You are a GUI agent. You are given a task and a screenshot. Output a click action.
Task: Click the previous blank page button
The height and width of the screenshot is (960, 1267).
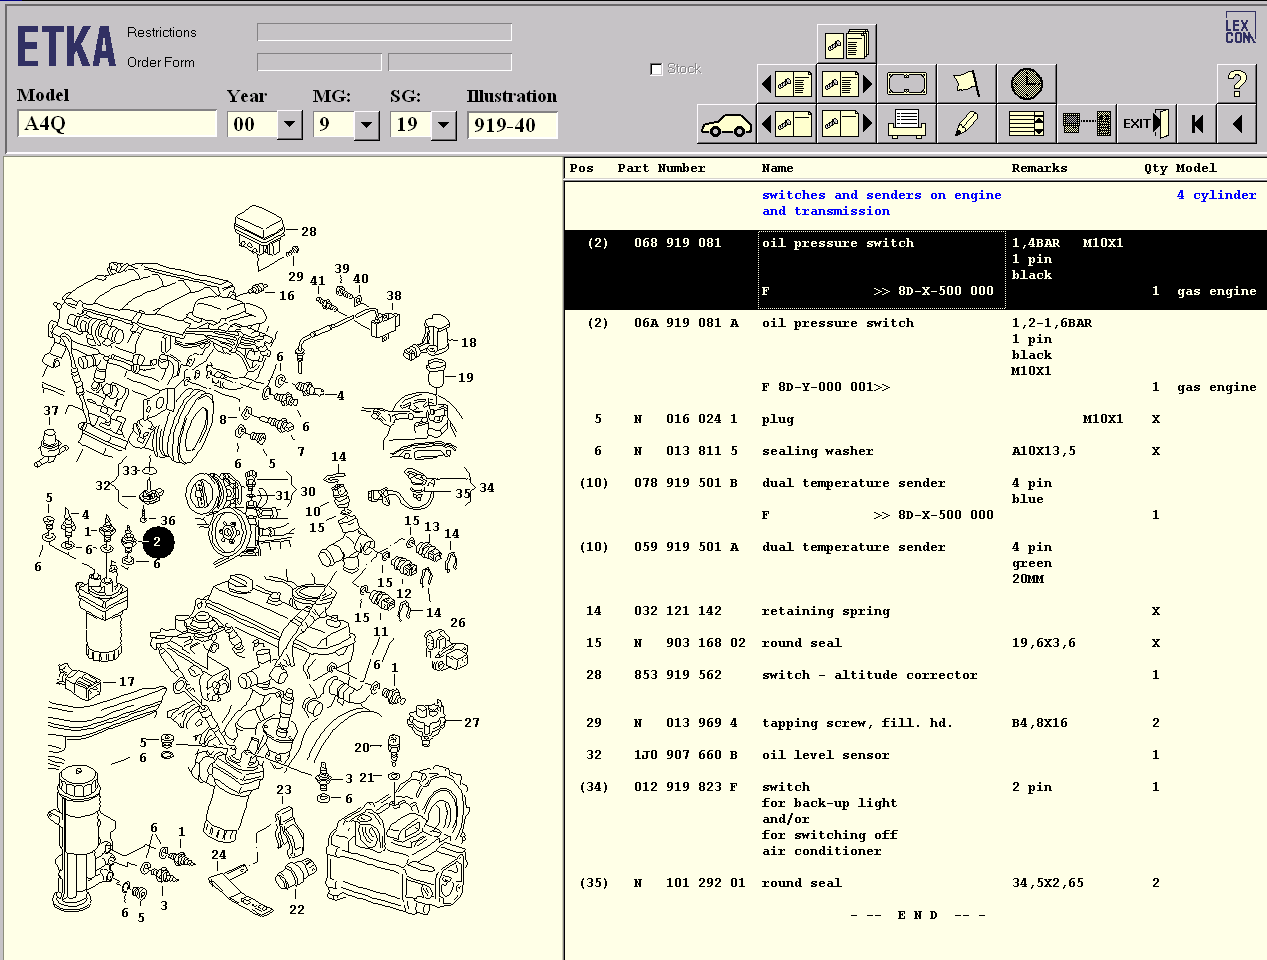[x=786, y=124]
